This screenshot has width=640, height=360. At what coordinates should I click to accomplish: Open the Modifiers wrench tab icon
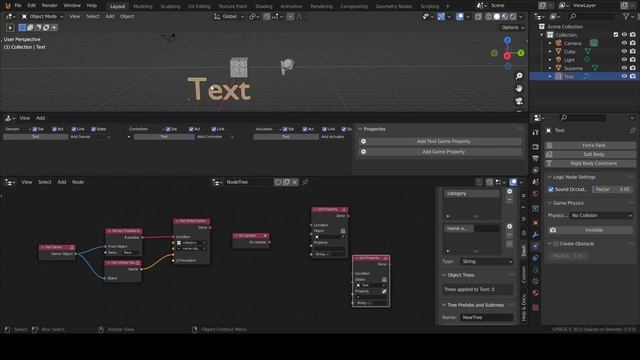536,234
